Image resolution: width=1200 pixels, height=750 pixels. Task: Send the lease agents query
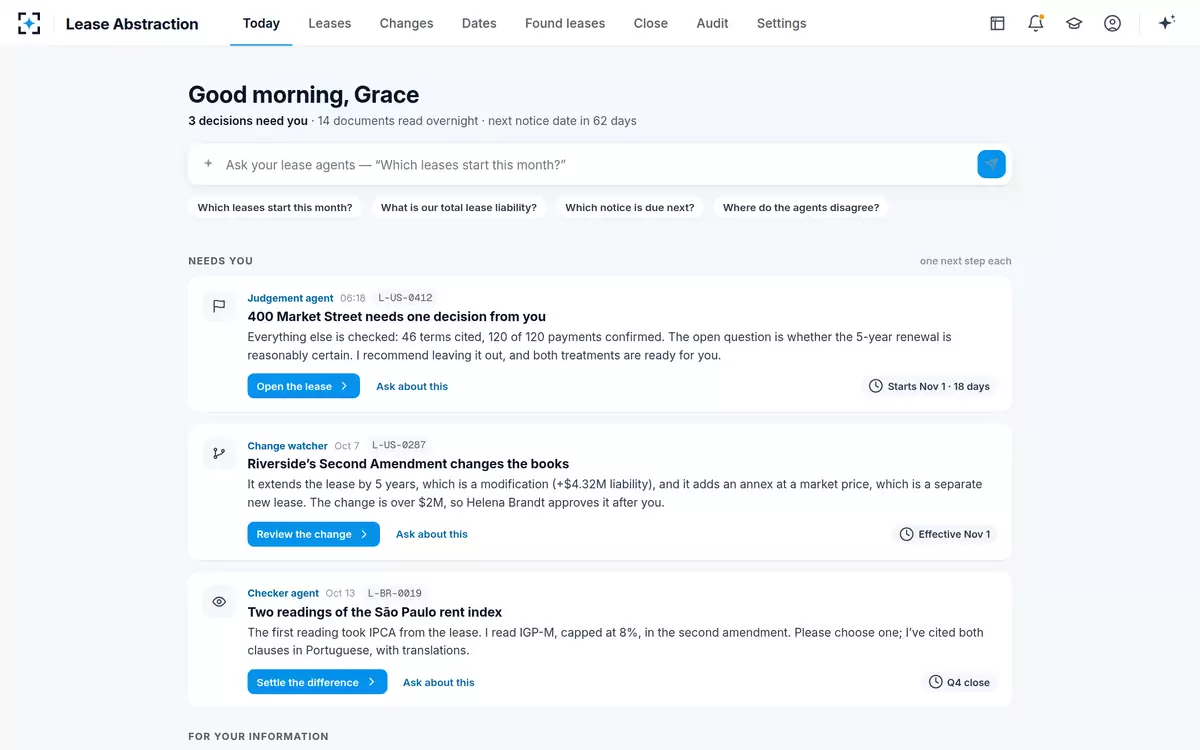(x=991, y=164)
